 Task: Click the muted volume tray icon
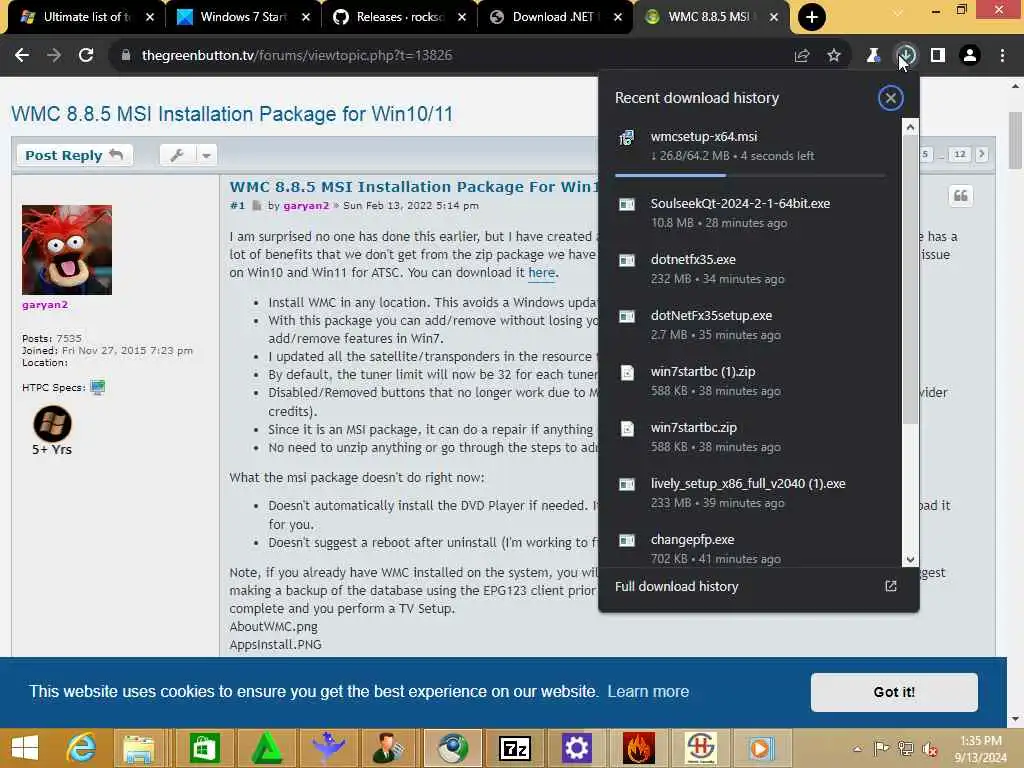[x=930, y=748]
